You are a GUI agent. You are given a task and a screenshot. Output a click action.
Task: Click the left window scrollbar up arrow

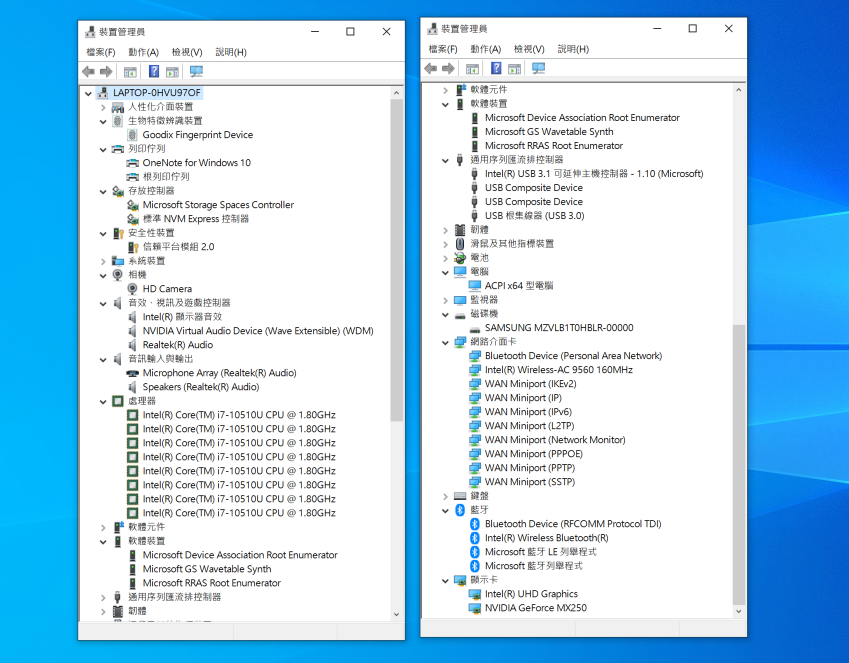click(x=396, y=93)
